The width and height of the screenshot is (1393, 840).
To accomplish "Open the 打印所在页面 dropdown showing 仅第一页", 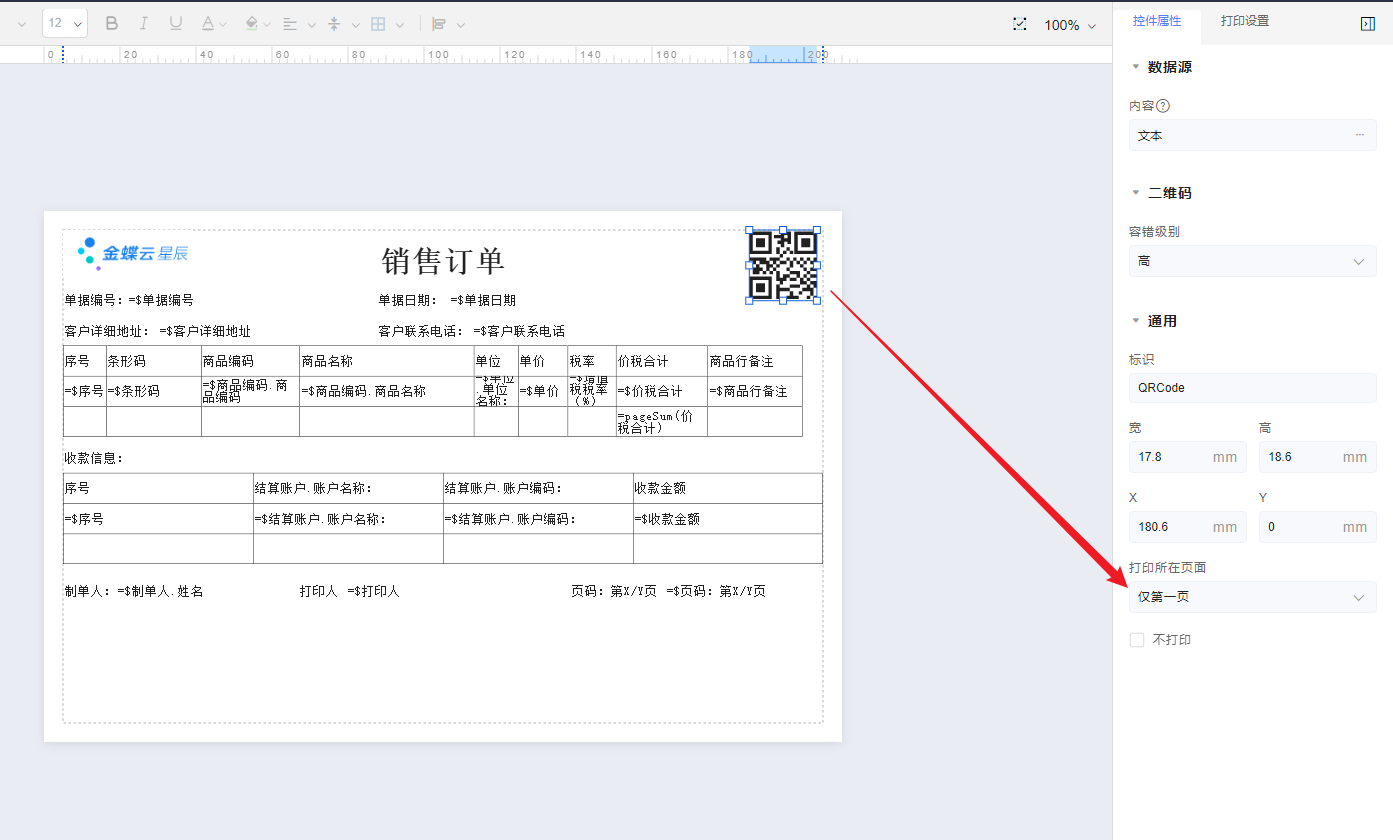I will [x=1252, y=597].
